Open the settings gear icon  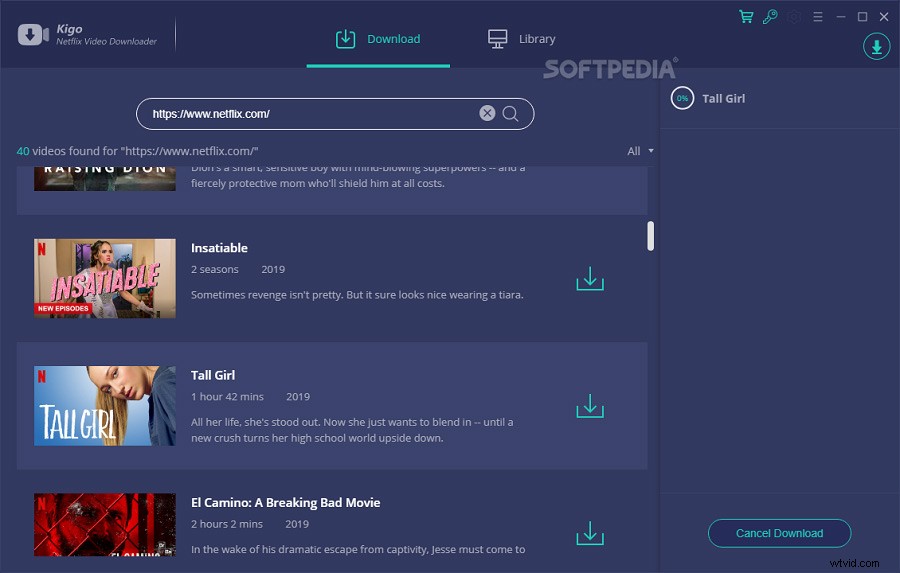pos(794,17)
